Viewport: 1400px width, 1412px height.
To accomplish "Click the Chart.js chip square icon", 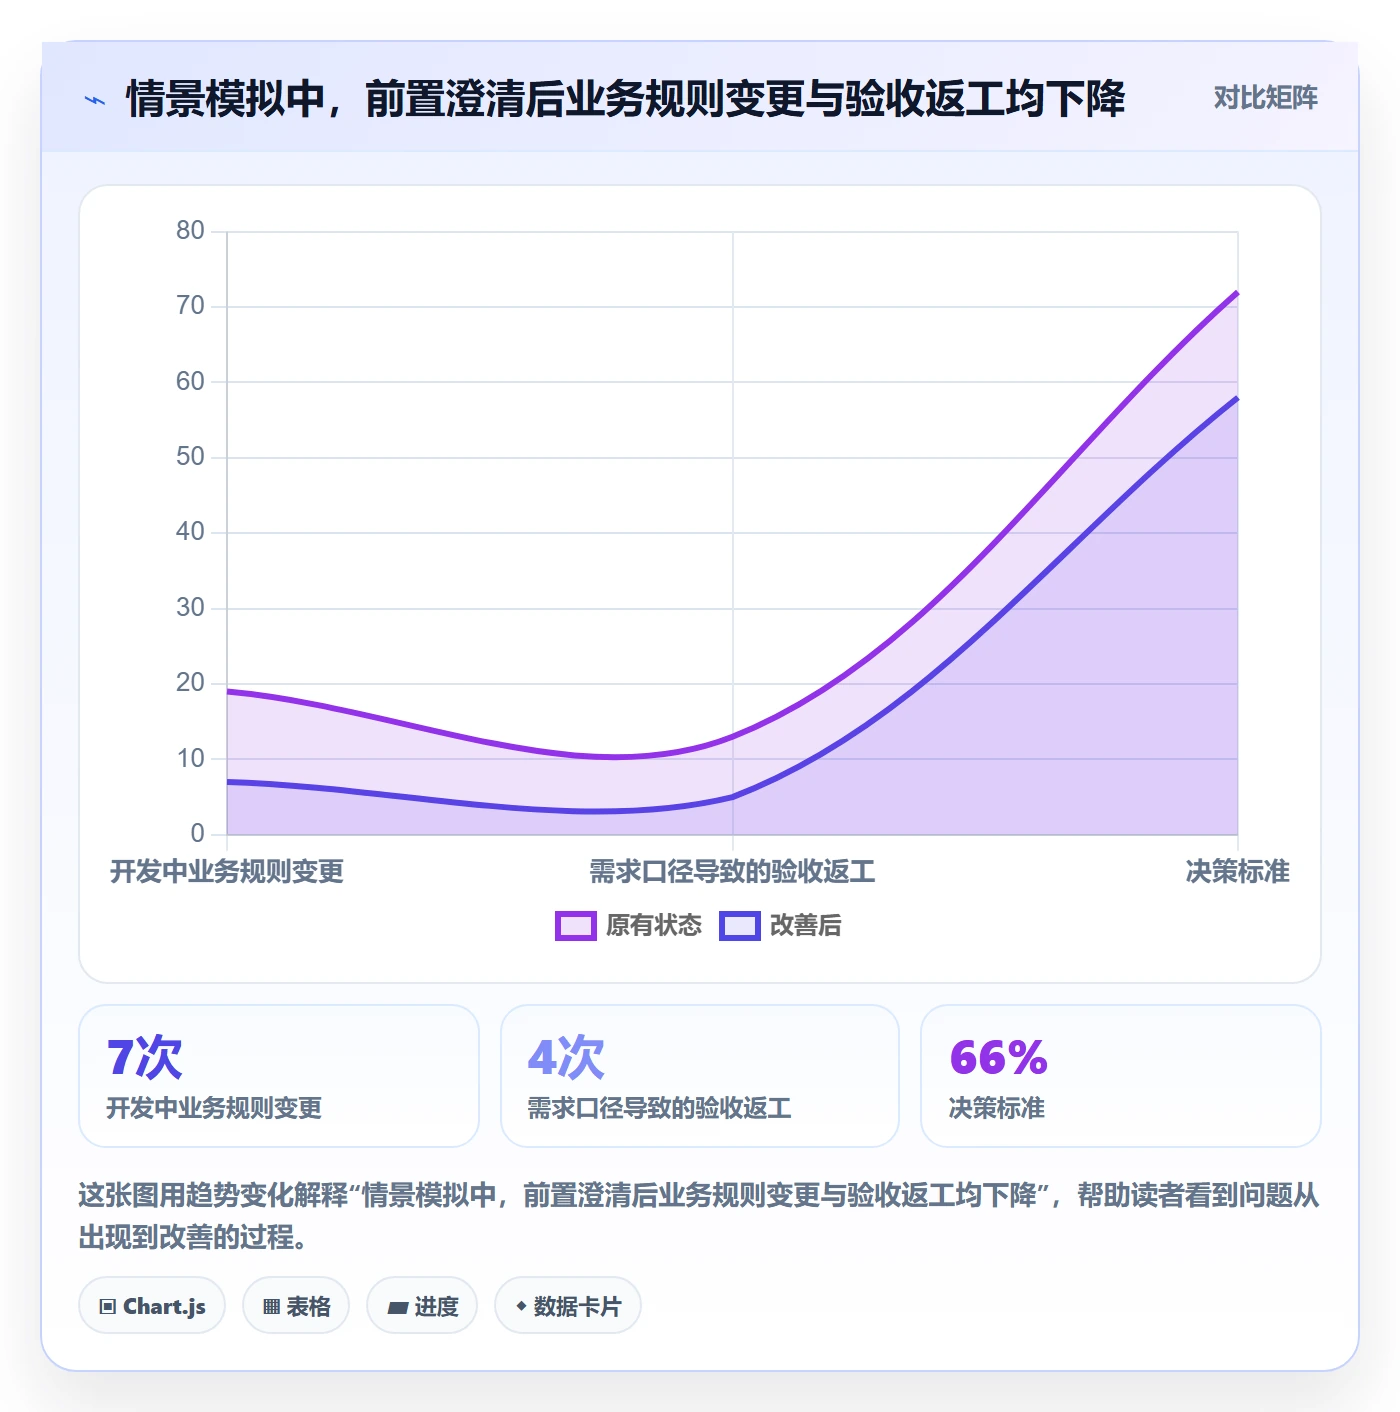I will click(x=108, y=1307).
